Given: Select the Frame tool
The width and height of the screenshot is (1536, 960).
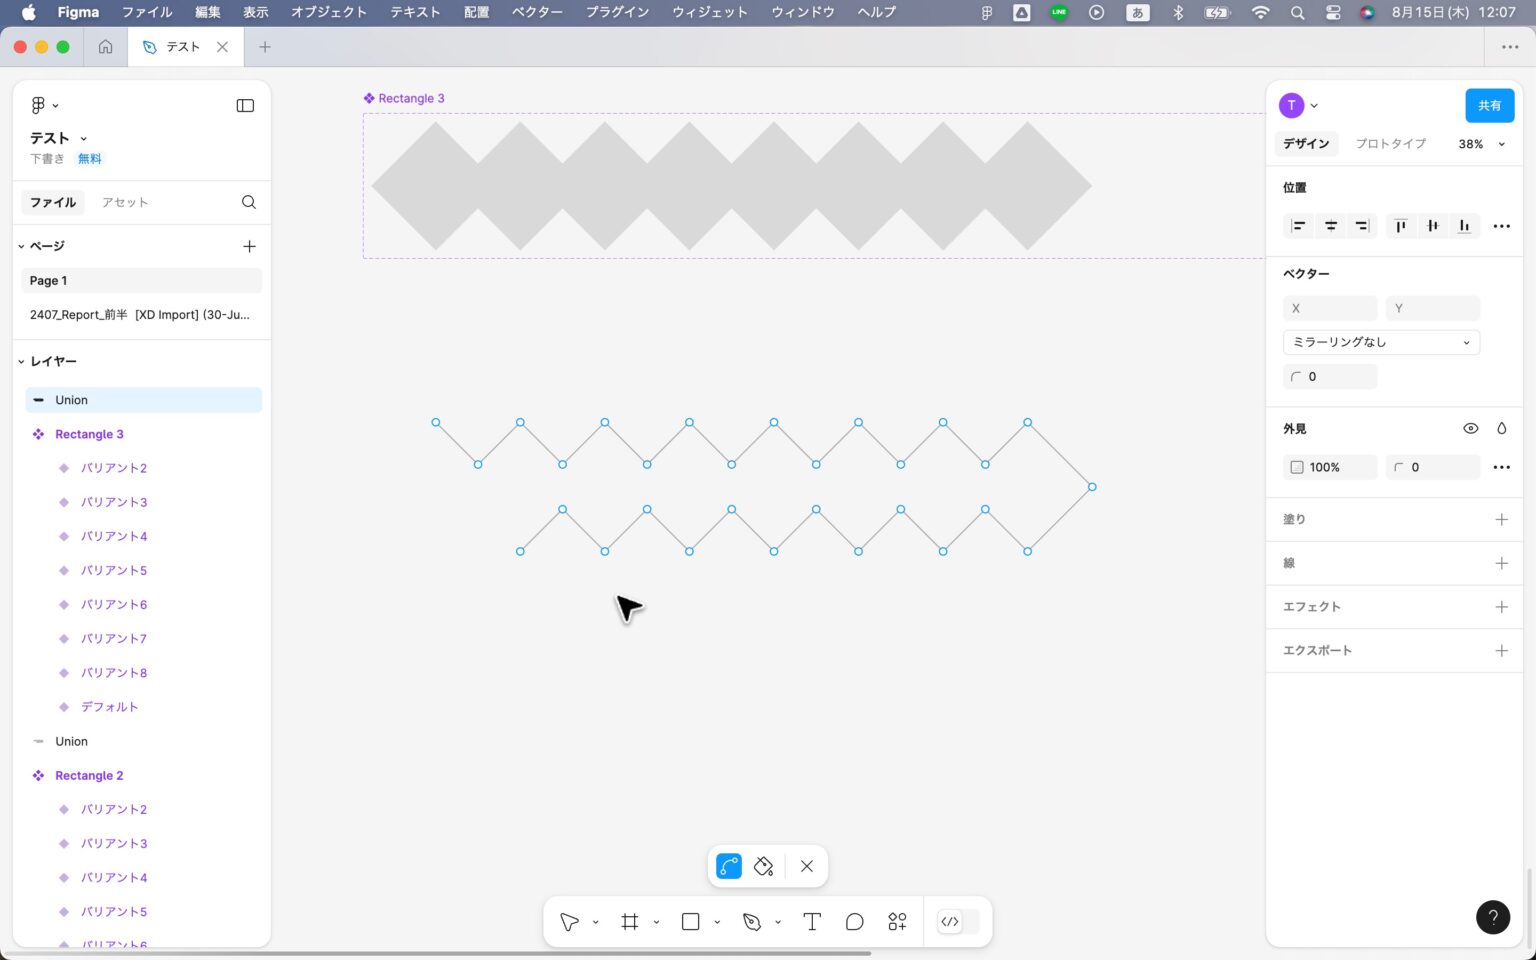Looking at the screenshot, I should click(x=628, y=921).
